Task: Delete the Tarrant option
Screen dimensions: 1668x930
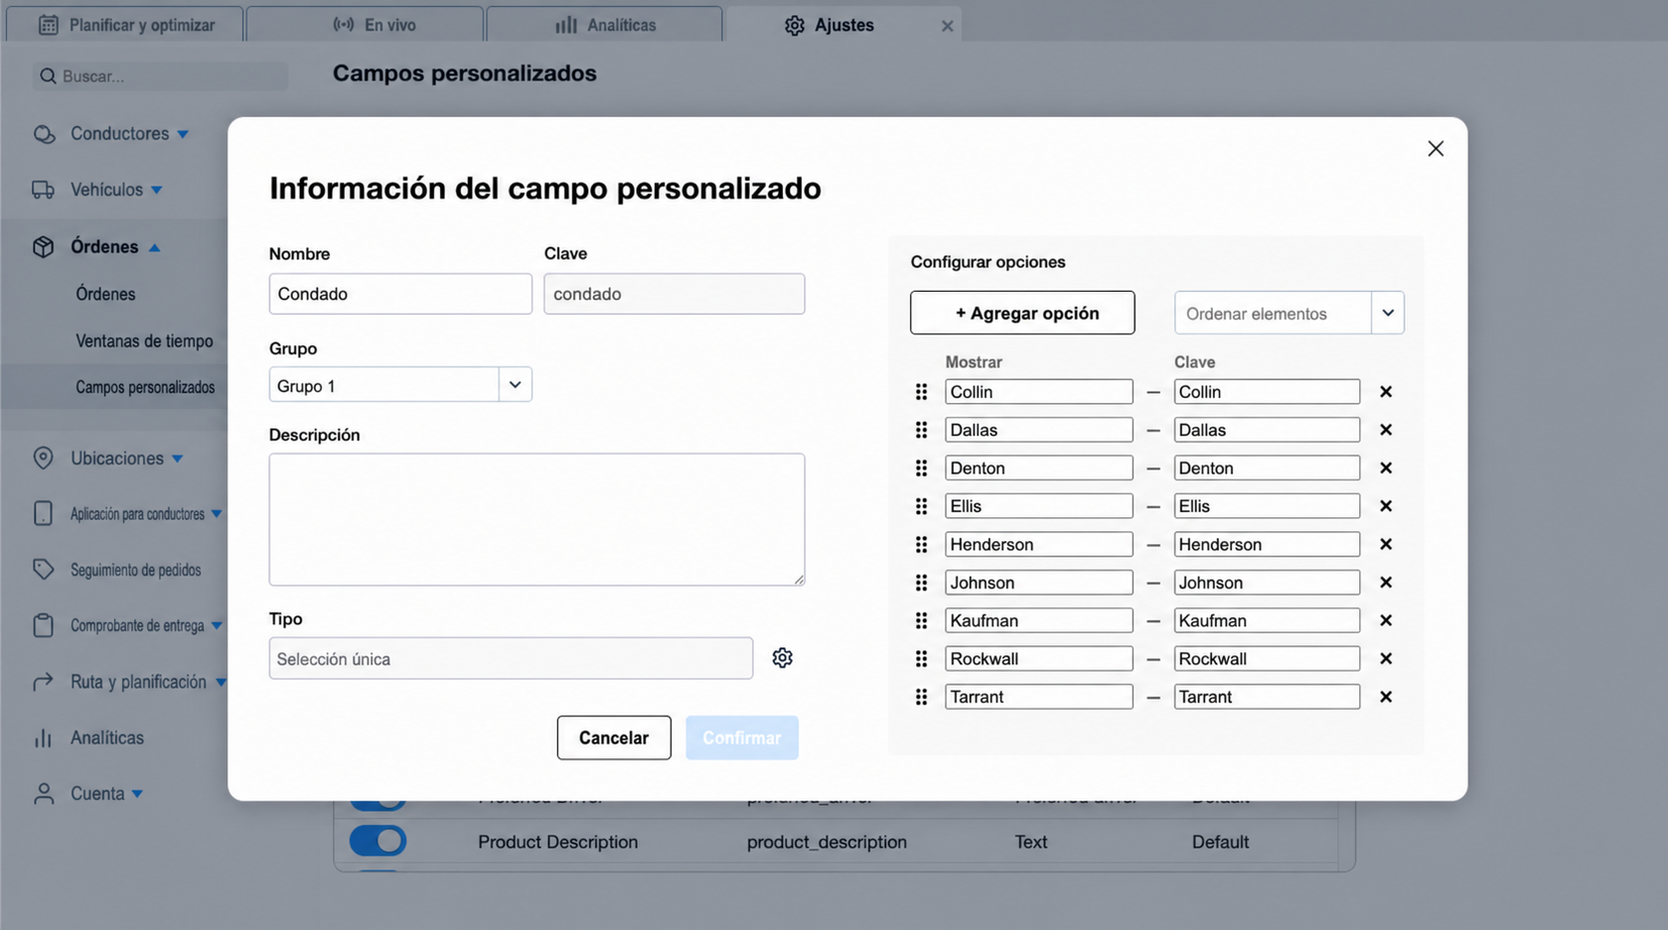Action: click(x=1386, y=697)
